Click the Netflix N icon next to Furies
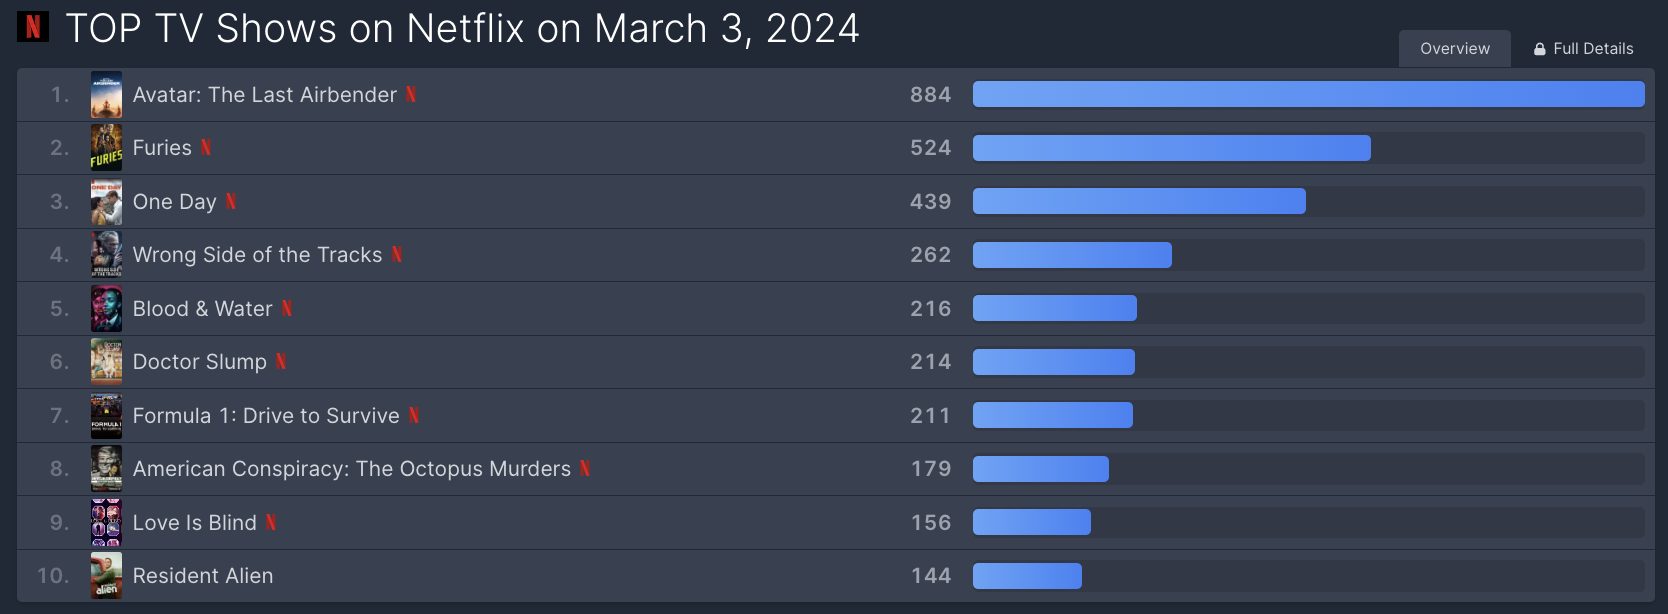 [x=206, y=148]
